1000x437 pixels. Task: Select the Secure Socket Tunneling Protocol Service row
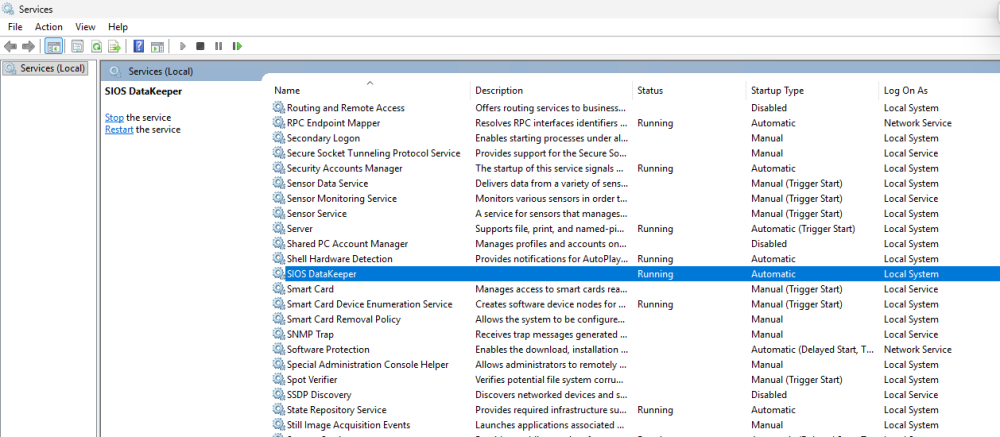[635, 153]
